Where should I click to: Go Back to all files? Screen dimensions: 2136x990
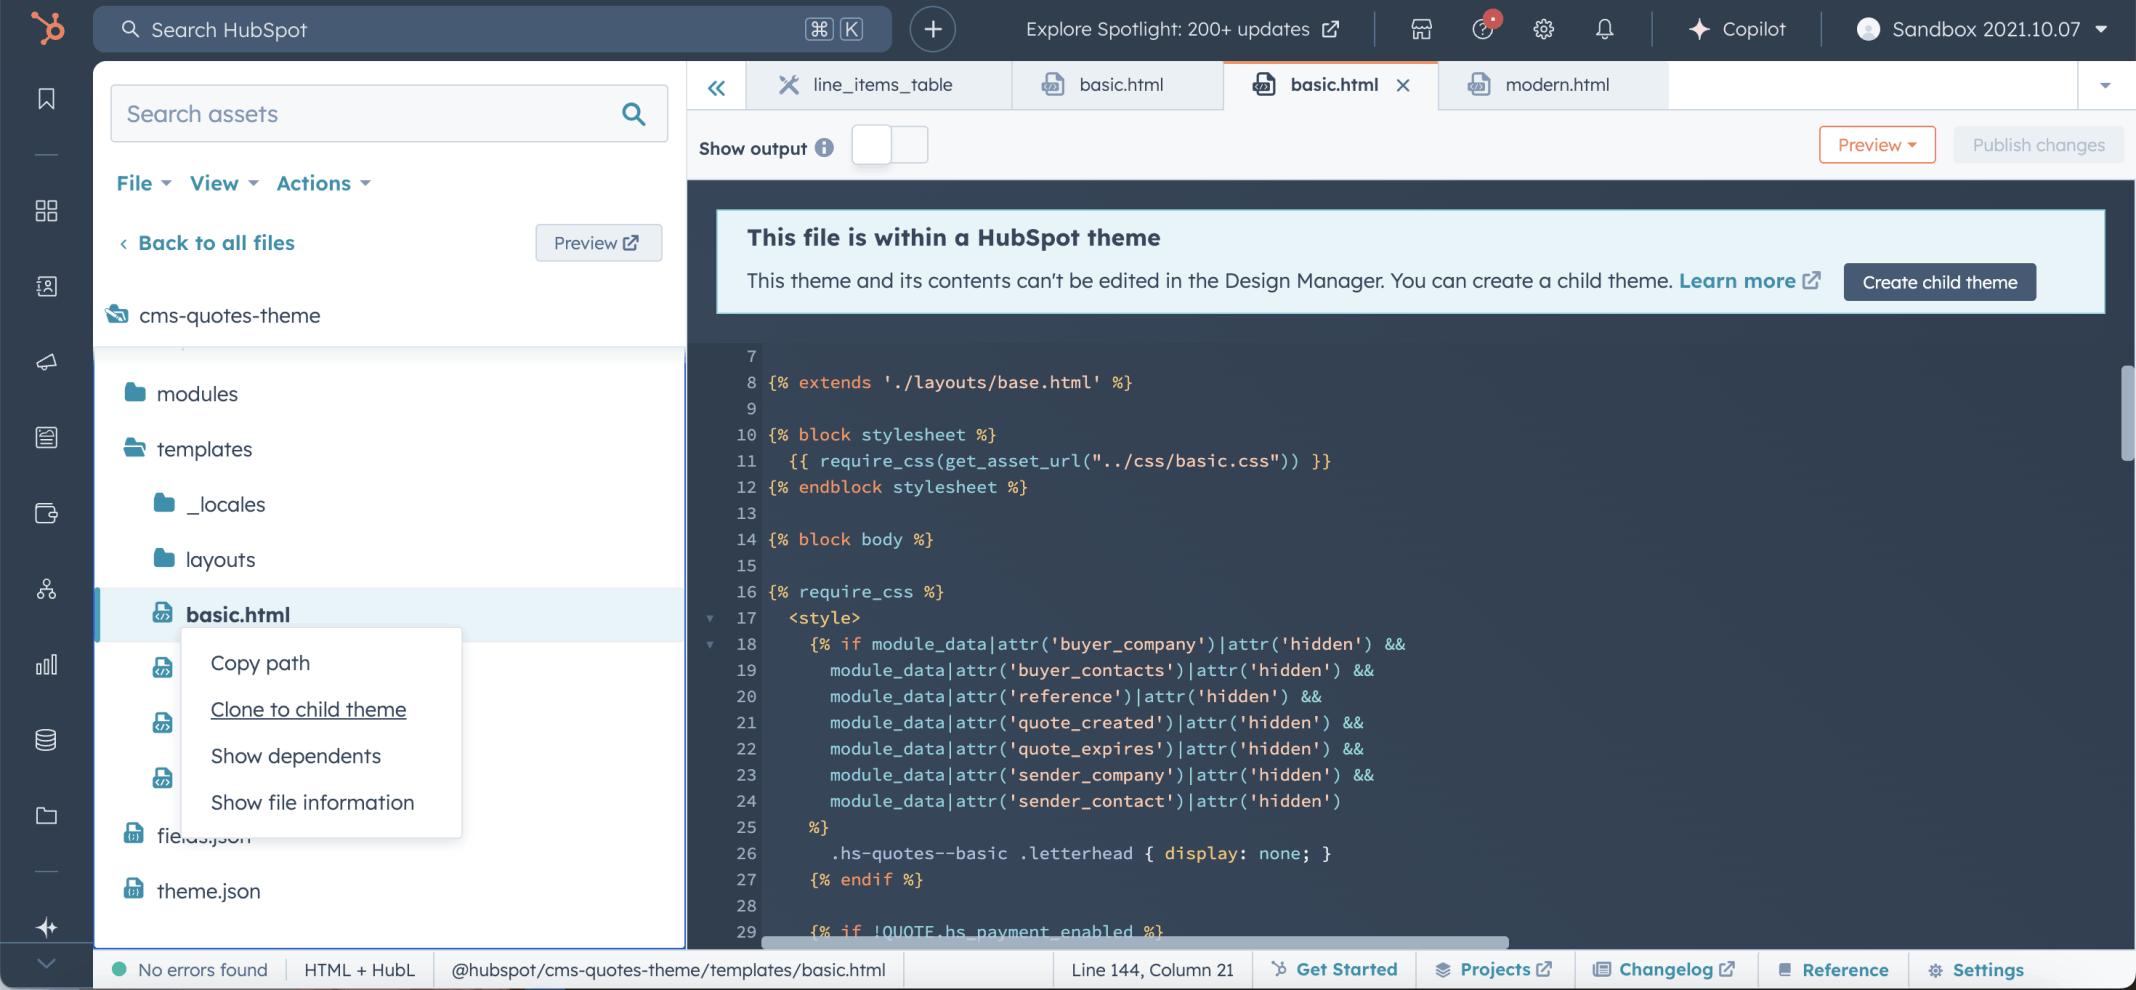coord(207,243)
